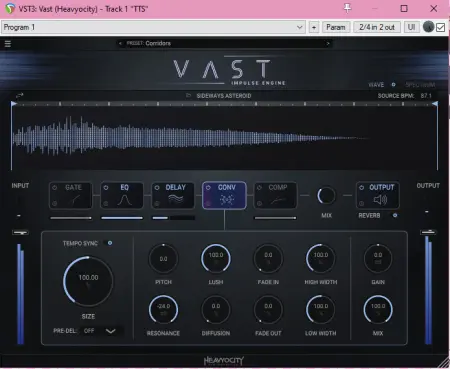The height and width of the screenshot is (369, 450).
Task: Select the EQ module tab
Action: (122, 195)
